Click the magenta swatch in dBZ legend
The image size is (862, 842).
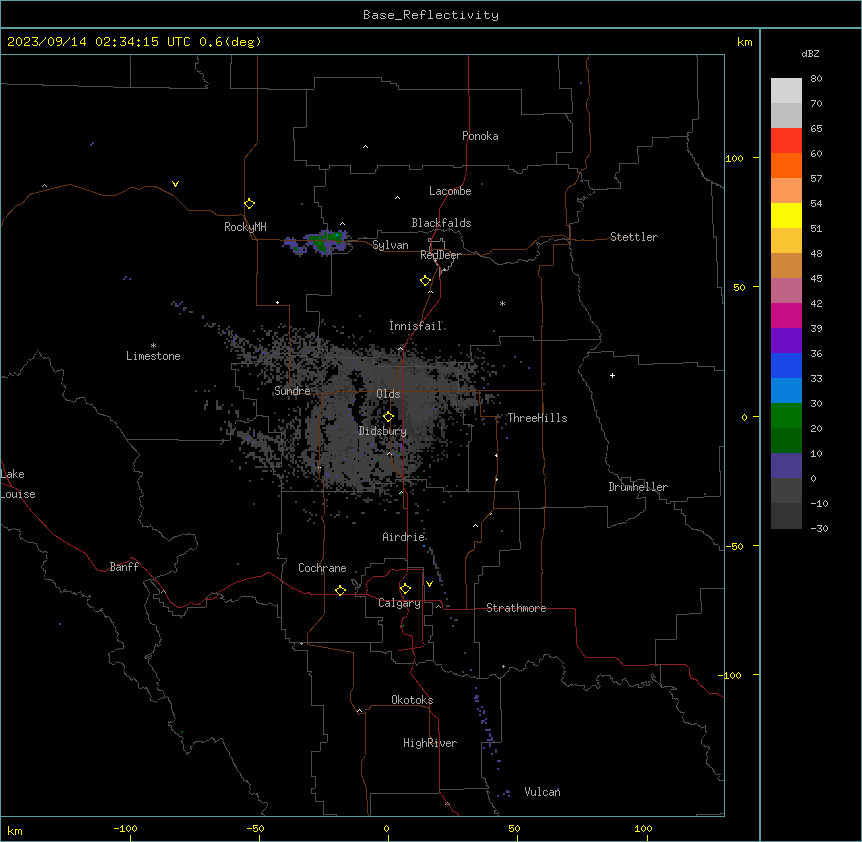(786, 315)
